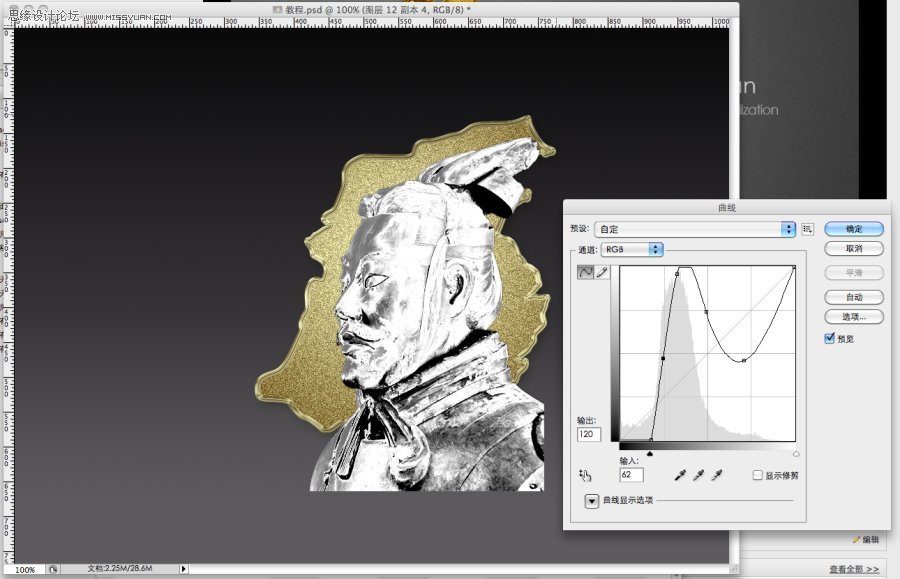Viewport: 900px width, 579px height.
Task: Open the 预设 preset dropdown
Action: (x=695, y=229)
